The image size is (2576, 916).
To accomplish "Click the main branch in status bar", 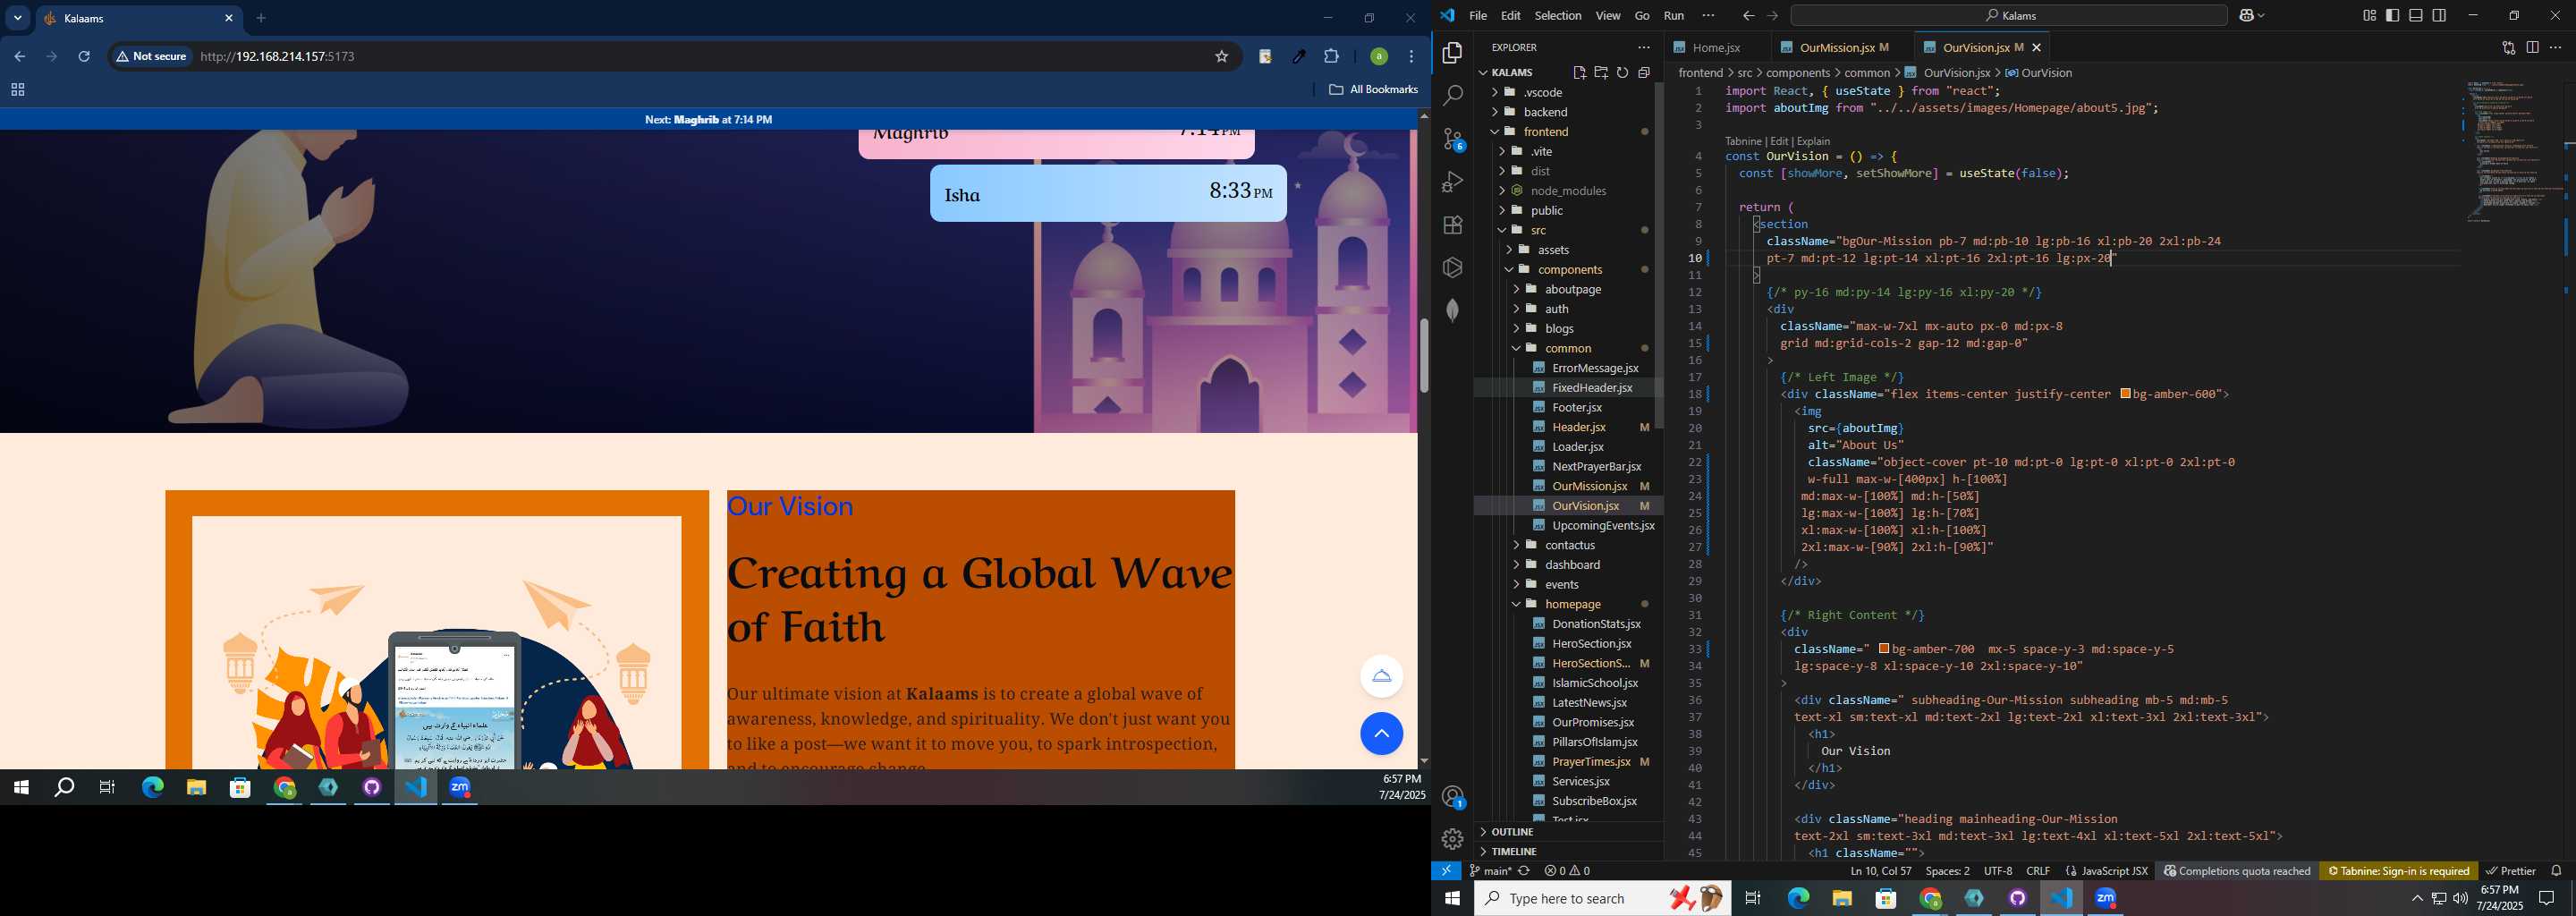I will 1489,871.
